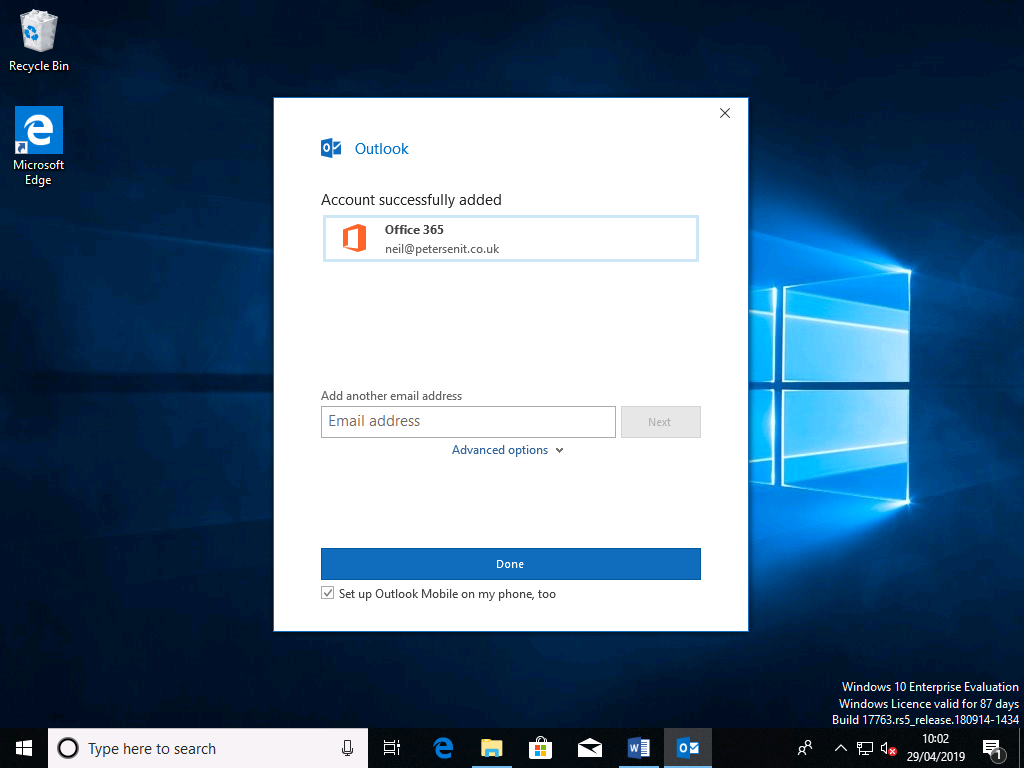Click the Outlook logo icon in dialog

[331, 148]
